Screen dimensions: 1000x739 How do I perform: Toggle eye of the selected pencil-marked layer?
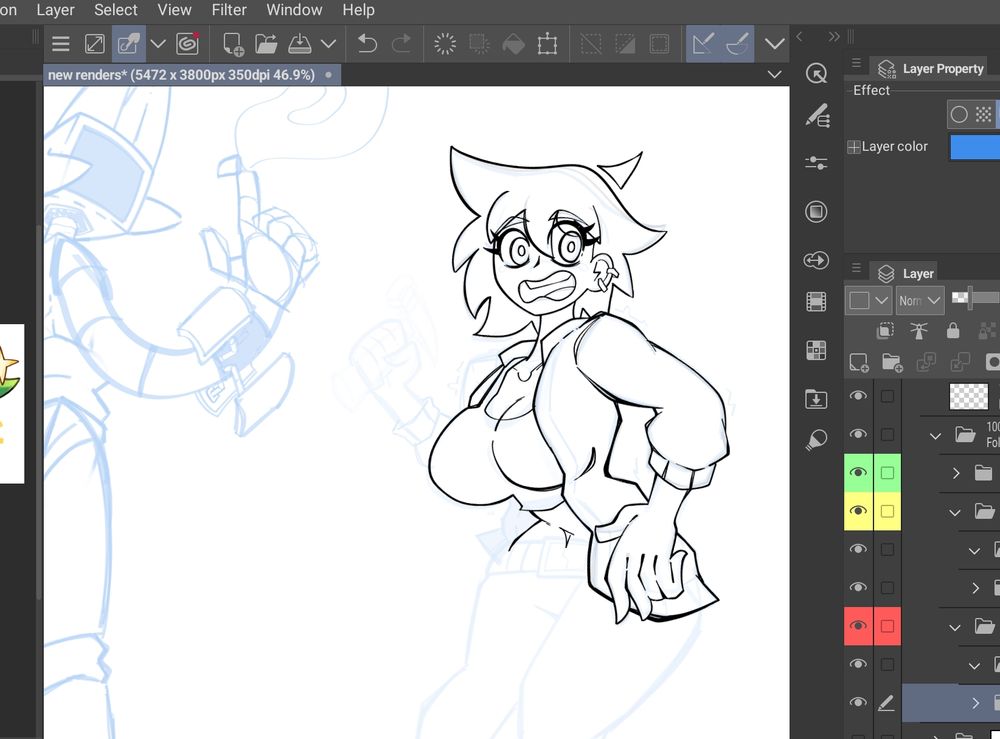click(x=858, y=702)
